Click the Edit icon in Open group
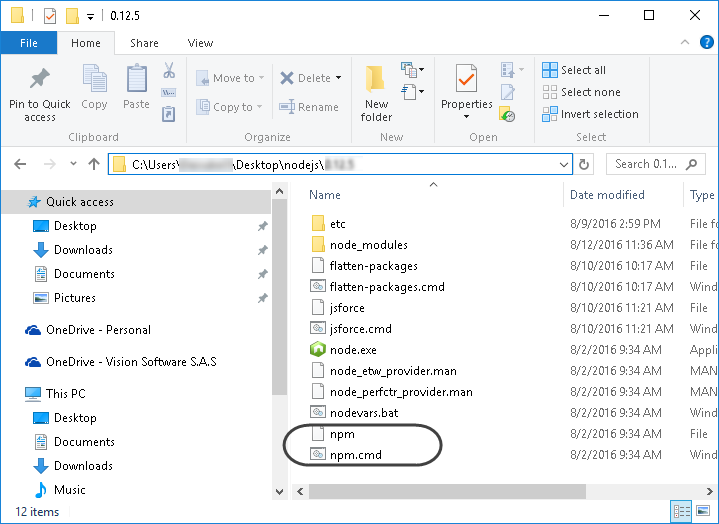719x524 pixels. click(508, 92)
